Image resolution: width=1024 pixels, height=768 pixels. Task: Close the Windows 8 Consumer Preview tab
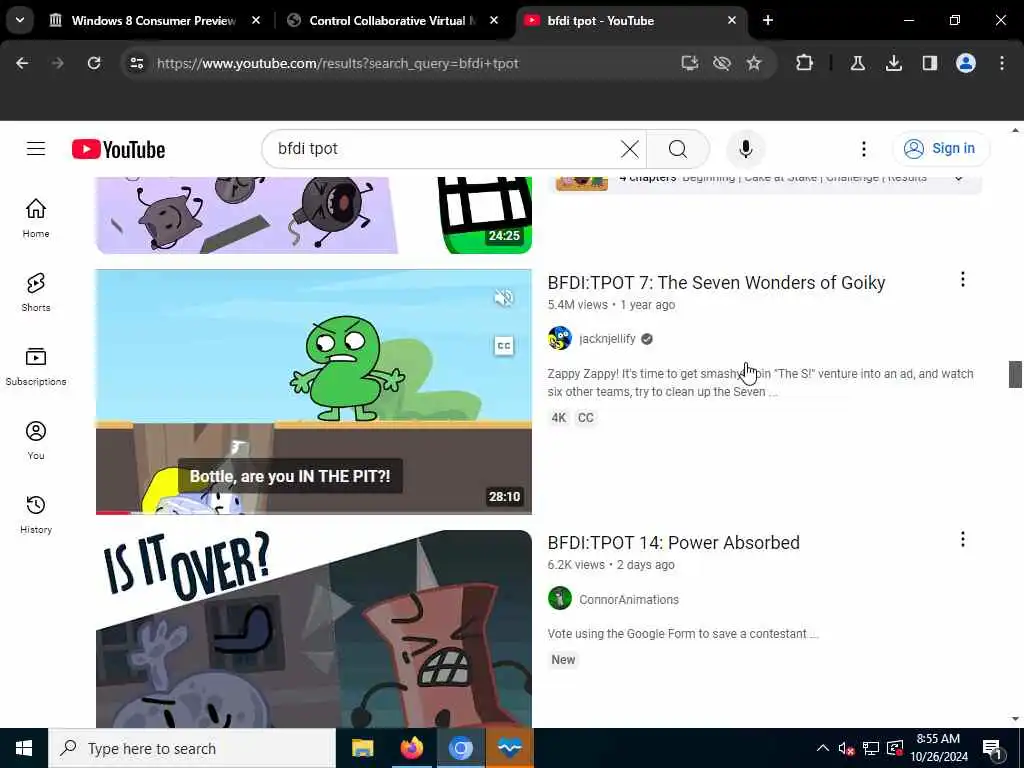tap(256, 21)
